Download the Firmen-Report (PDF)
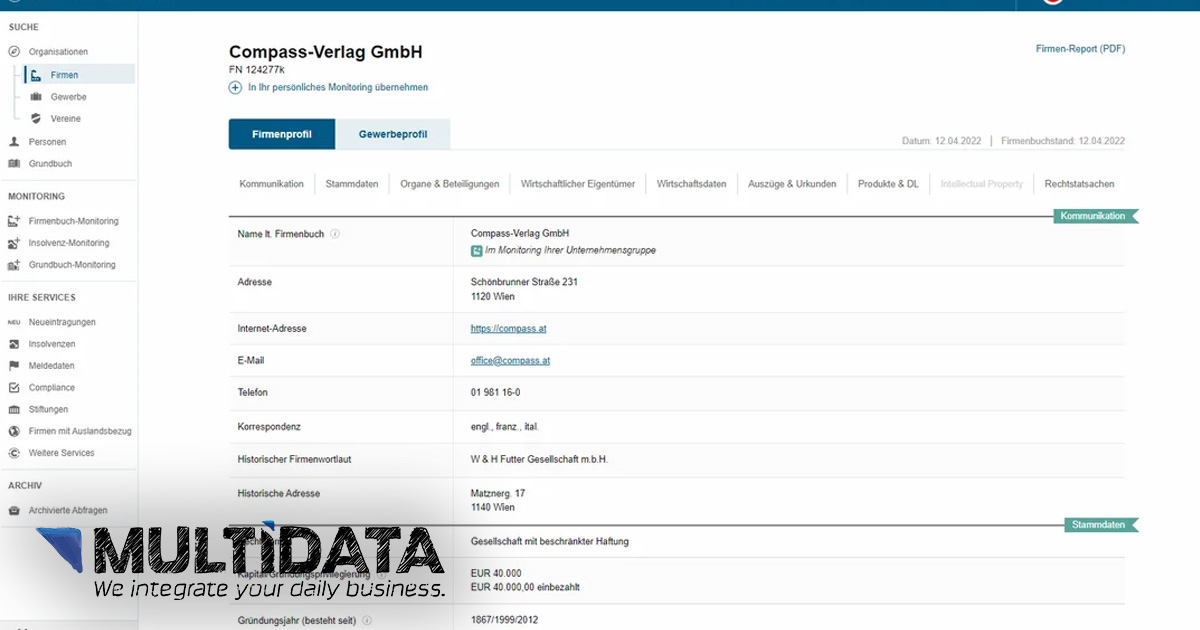The height and width of the screenshot is (630, 1200). (1080, 49)
